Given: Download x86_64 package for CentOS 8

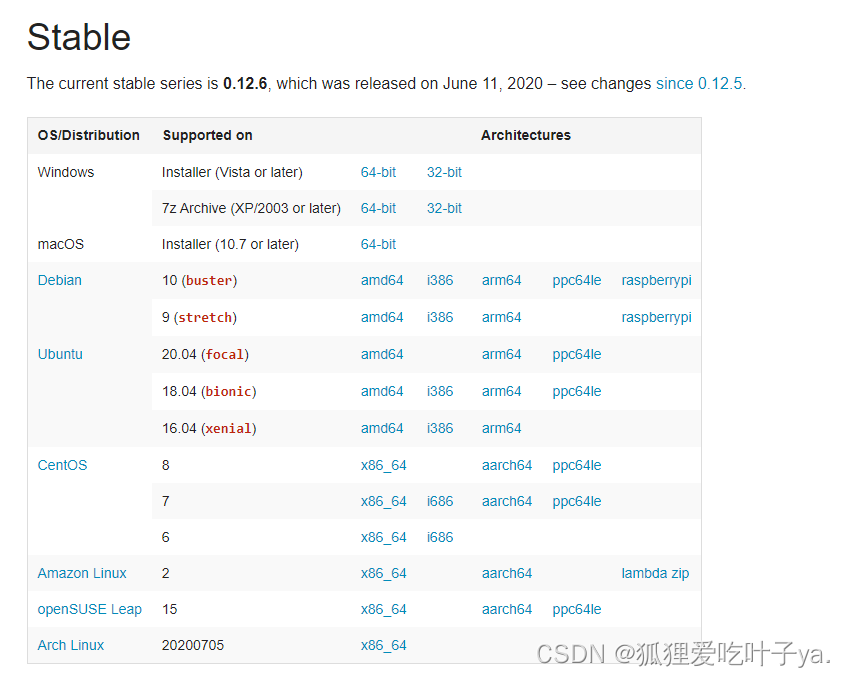Looking at the screenshot, I should (384, 465).
